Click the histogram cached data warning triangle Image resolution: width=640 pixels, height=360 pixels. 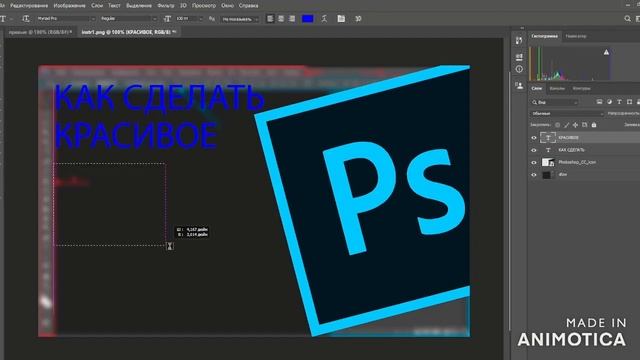tap(606, 52)
